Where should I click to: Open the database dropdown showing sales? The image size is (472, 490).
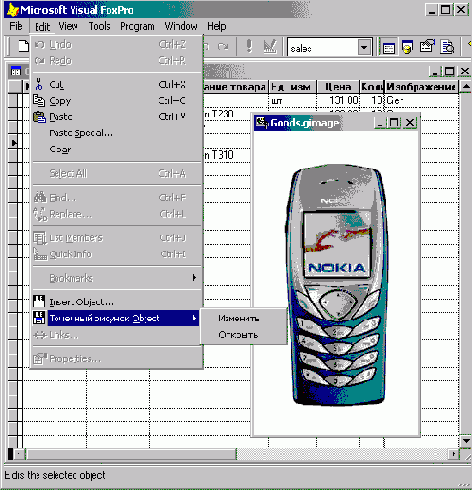[x=364, y=47]
